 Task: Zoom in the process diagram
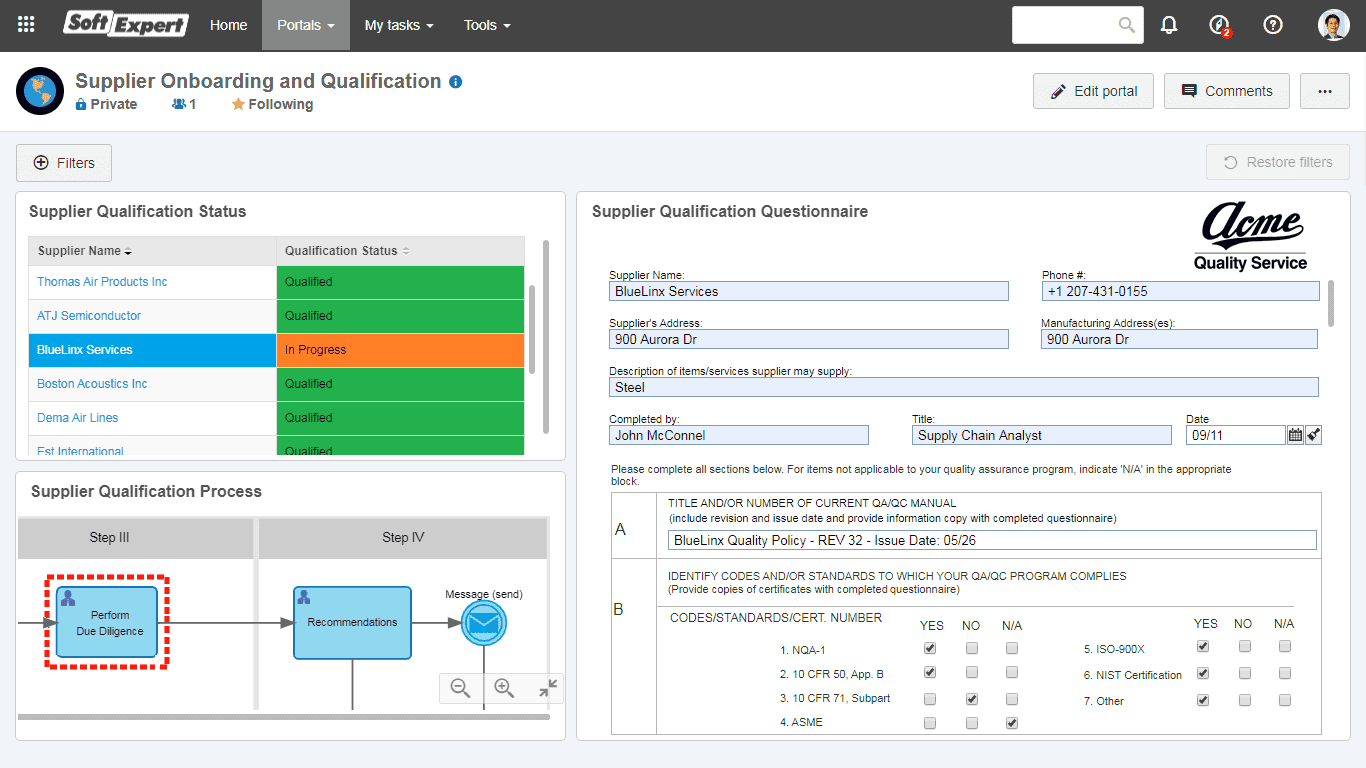pyautogui.click(x=504, y=688)
